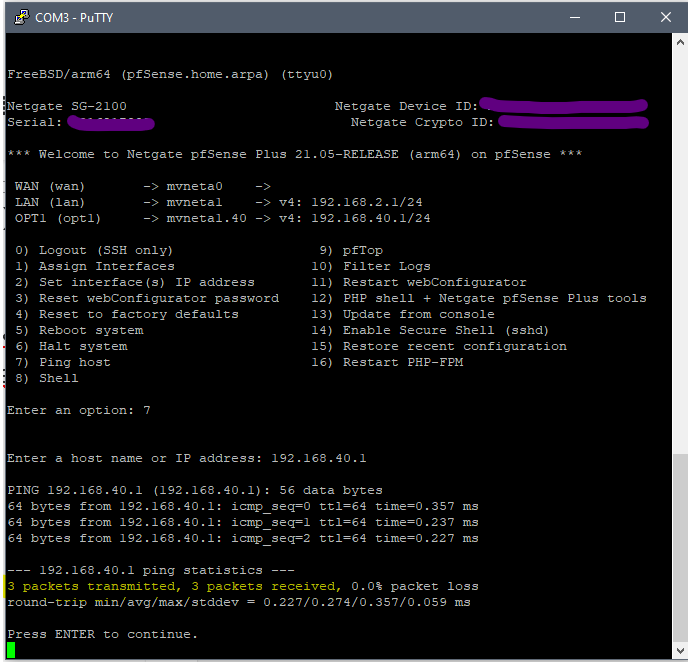This screenshot has width=688, height=662.
Task: Click the scrollbar down arrow
Action: (679, 652)
